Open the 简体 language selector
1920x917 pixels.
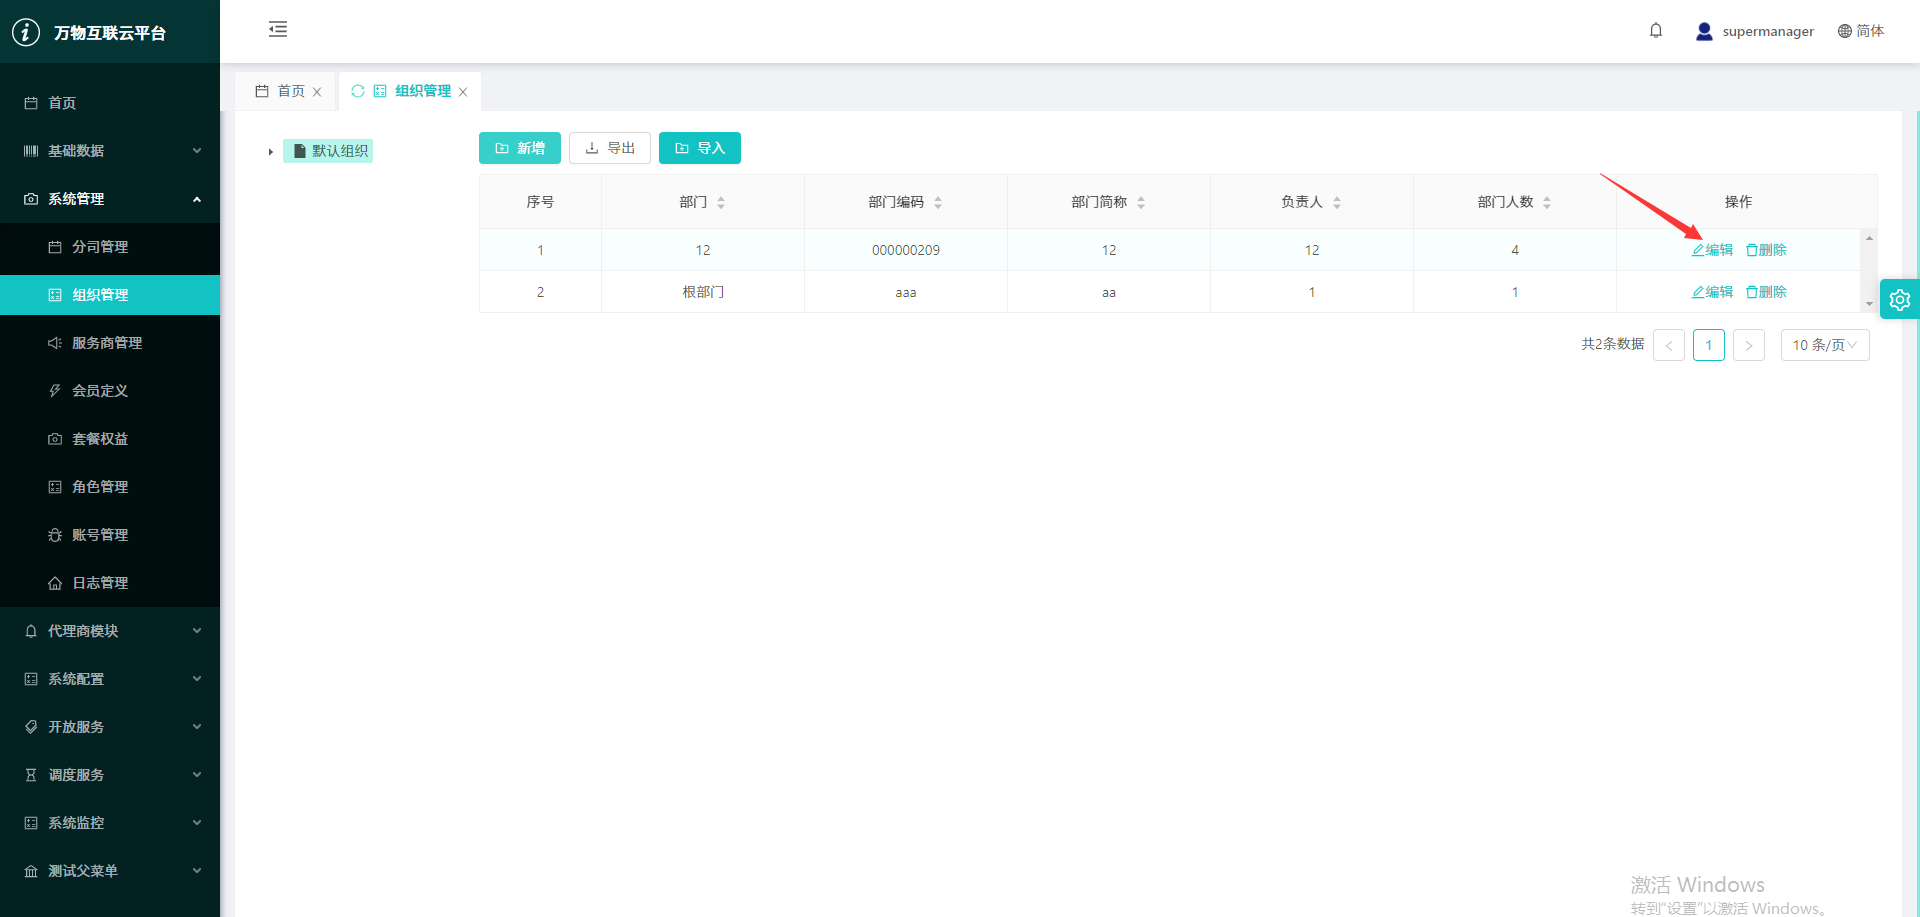pos(1860,31)
